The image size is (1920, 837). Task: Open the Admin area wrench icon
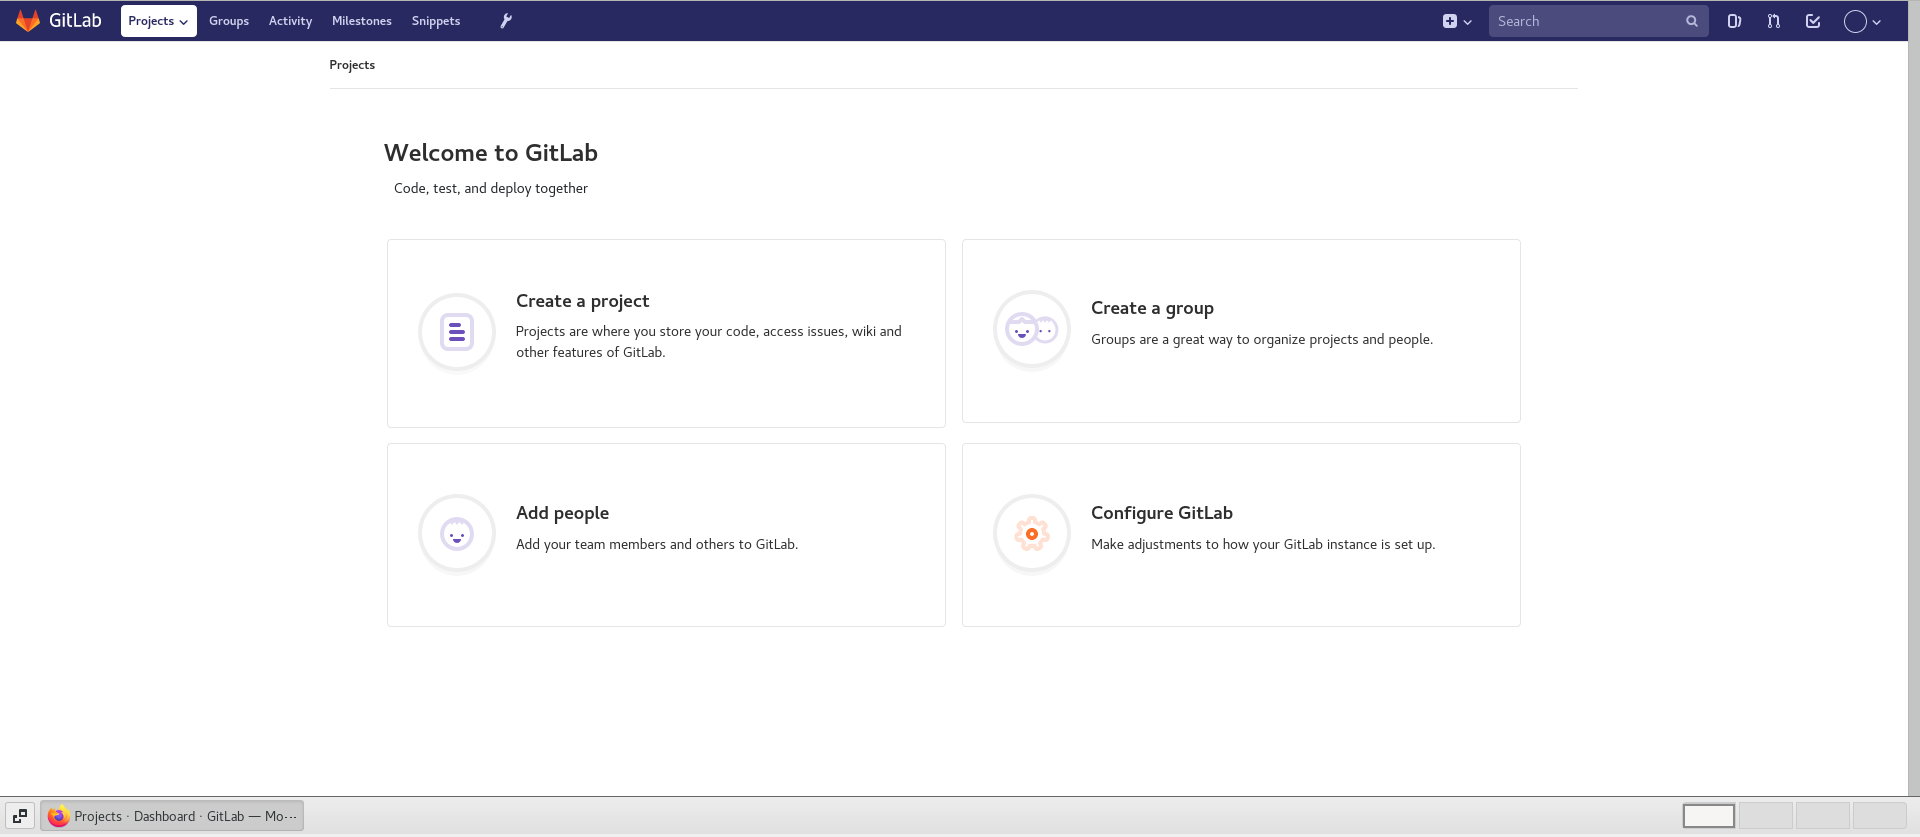pyautogui.click(x=506, y=21)
